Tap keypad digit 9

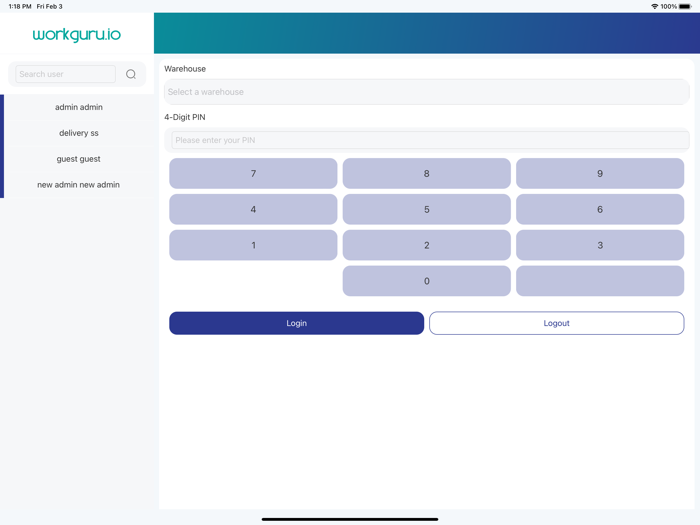(x=600, y=173)
